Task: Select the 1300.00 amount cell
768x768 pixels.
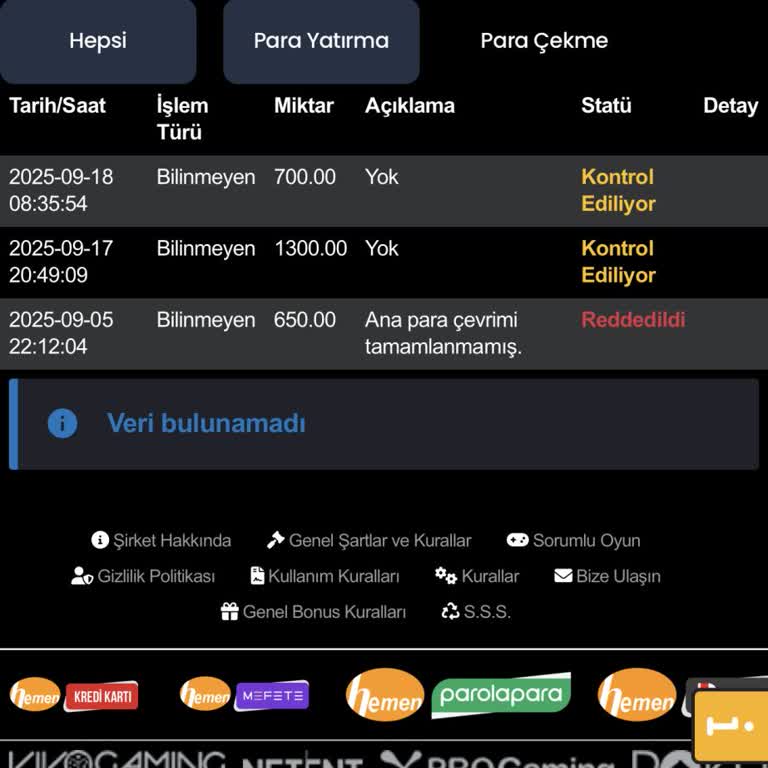Action: coord(311,248)
